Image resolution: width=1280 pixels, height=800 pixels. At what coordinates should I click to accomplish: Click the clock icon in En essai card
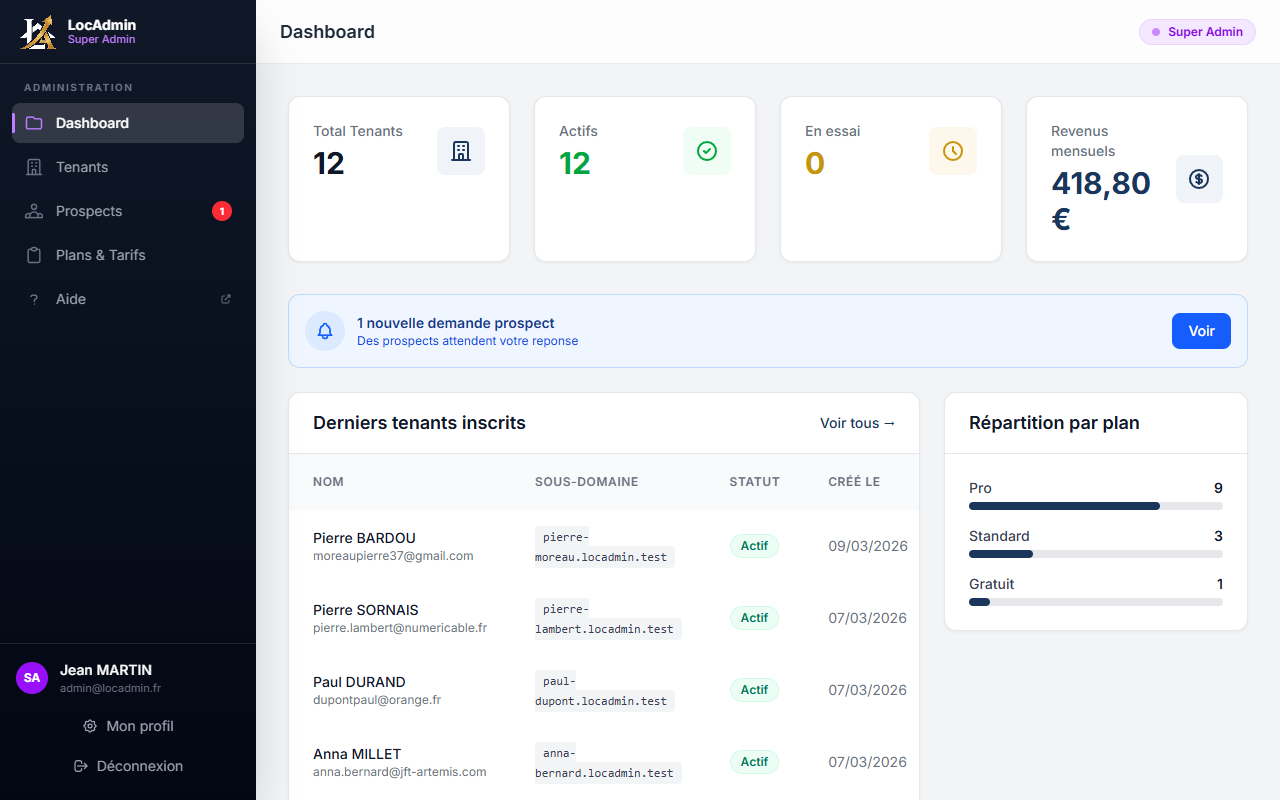[x=953, y=151]
